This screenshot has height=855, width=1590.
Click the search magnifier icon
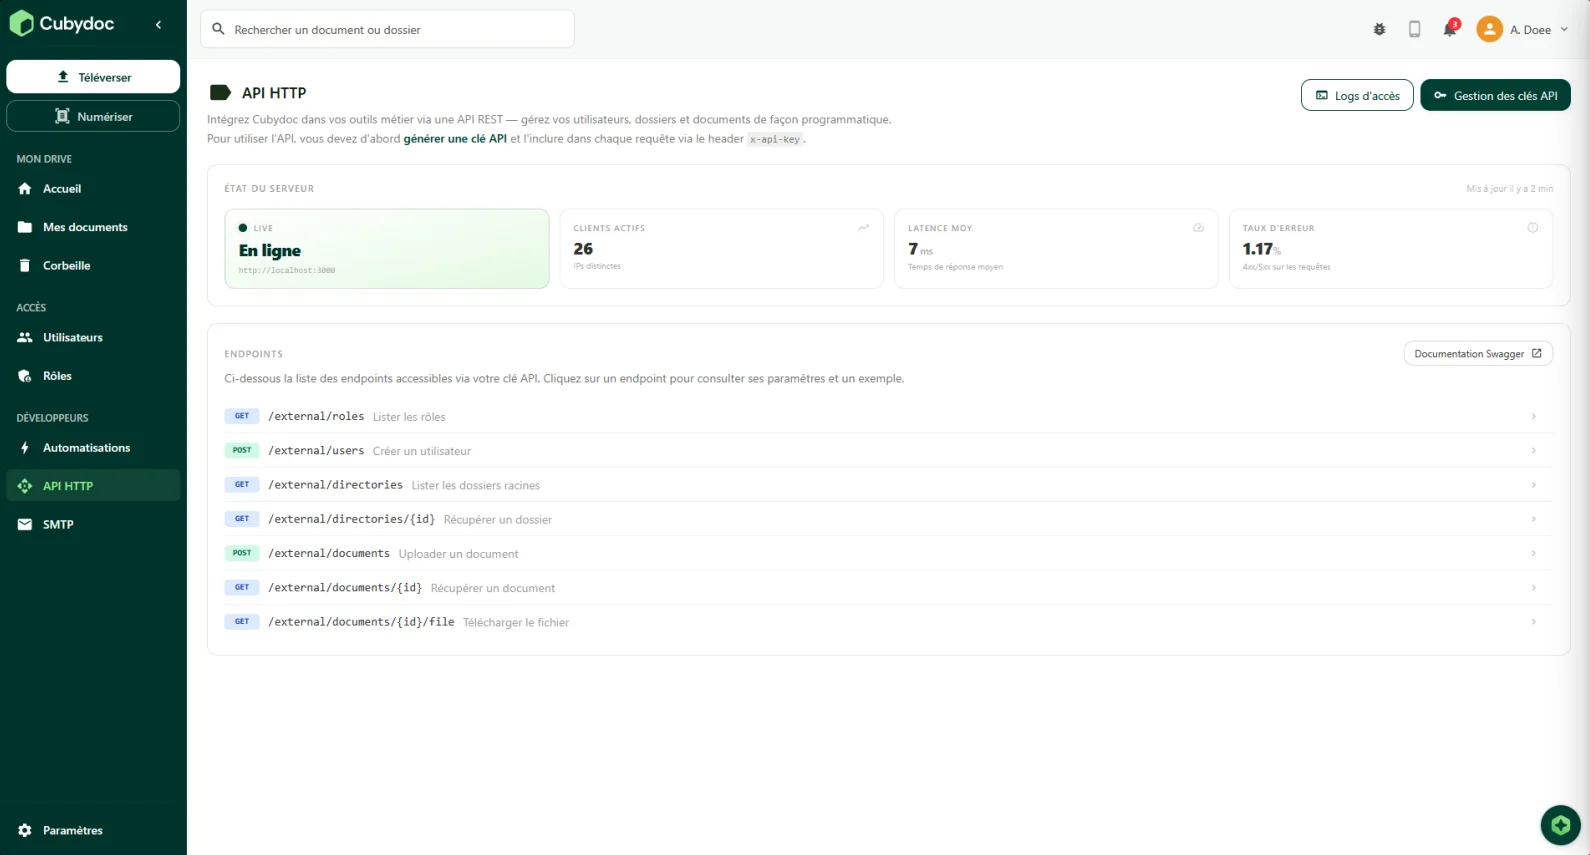(218, 29)
